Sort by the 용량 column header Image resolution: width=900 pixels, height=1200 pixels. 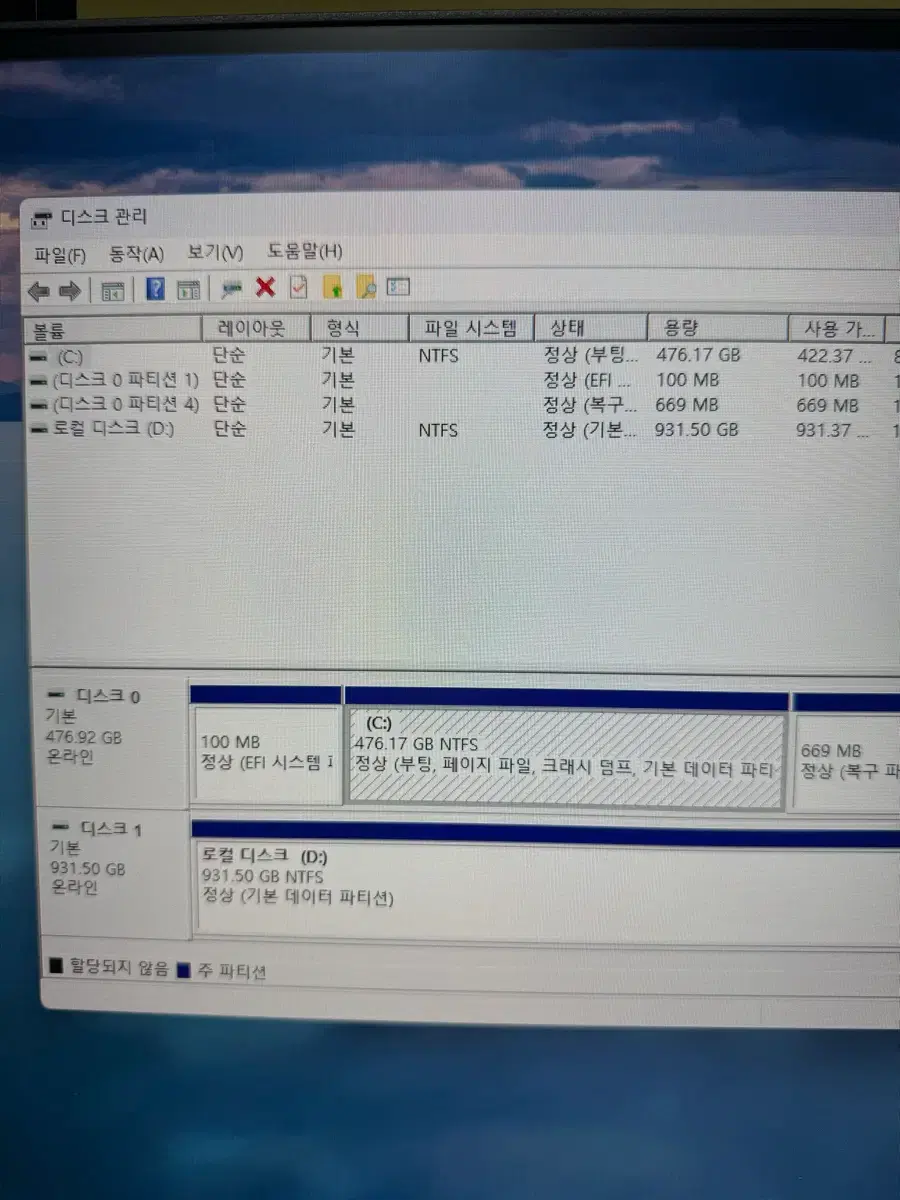(x=718, y=327)
